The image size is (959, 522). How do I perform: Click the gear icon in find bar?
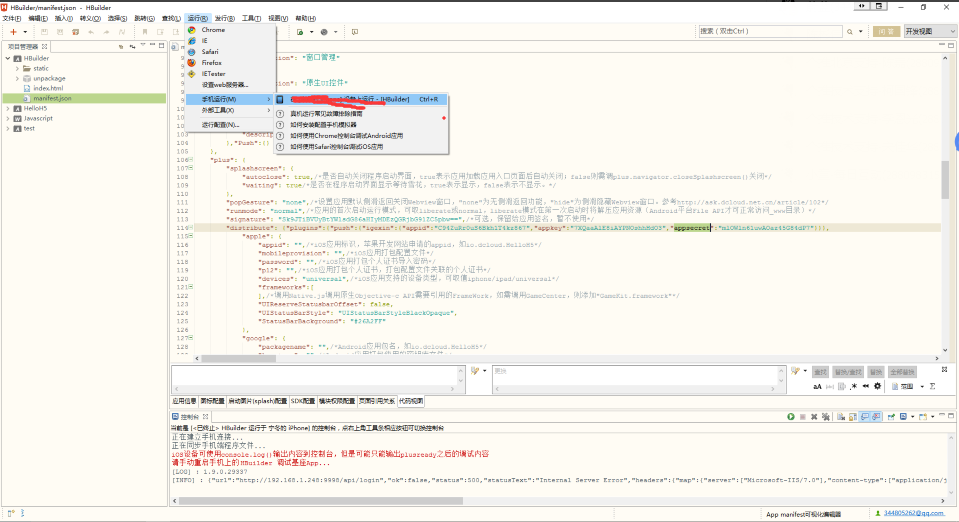point(878,387)
